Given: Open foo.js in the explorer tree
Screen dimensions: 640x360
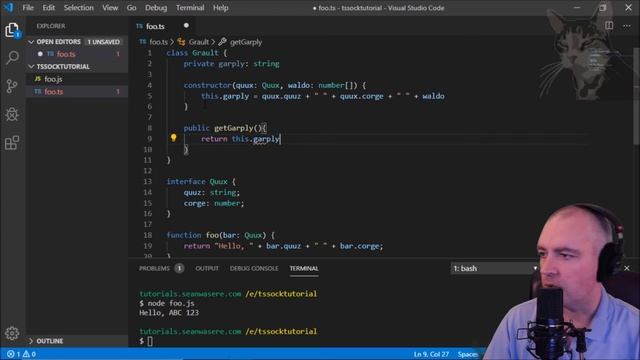Looking at the screenshot, I should 78,79.
